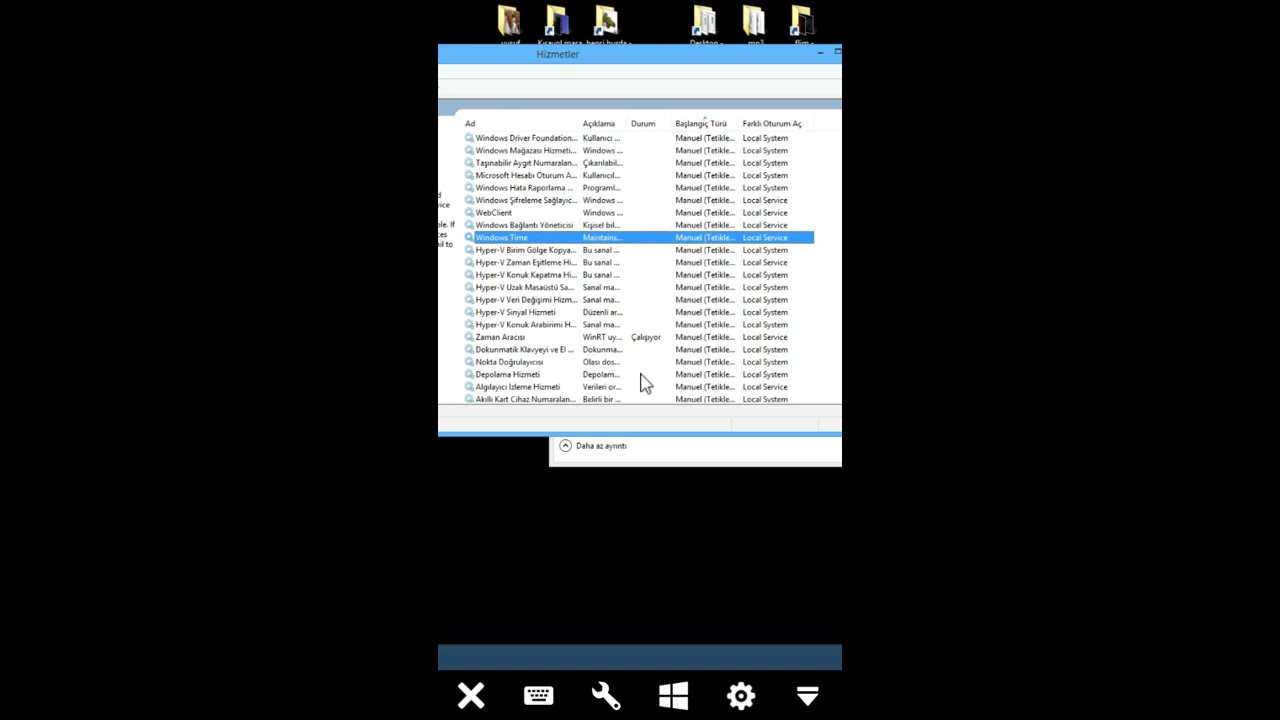The width and height of the screenshot is (1280, 720).
Task: Select 'Algılayıcı İzleme Hizmeti' service name
Action: 518,387
